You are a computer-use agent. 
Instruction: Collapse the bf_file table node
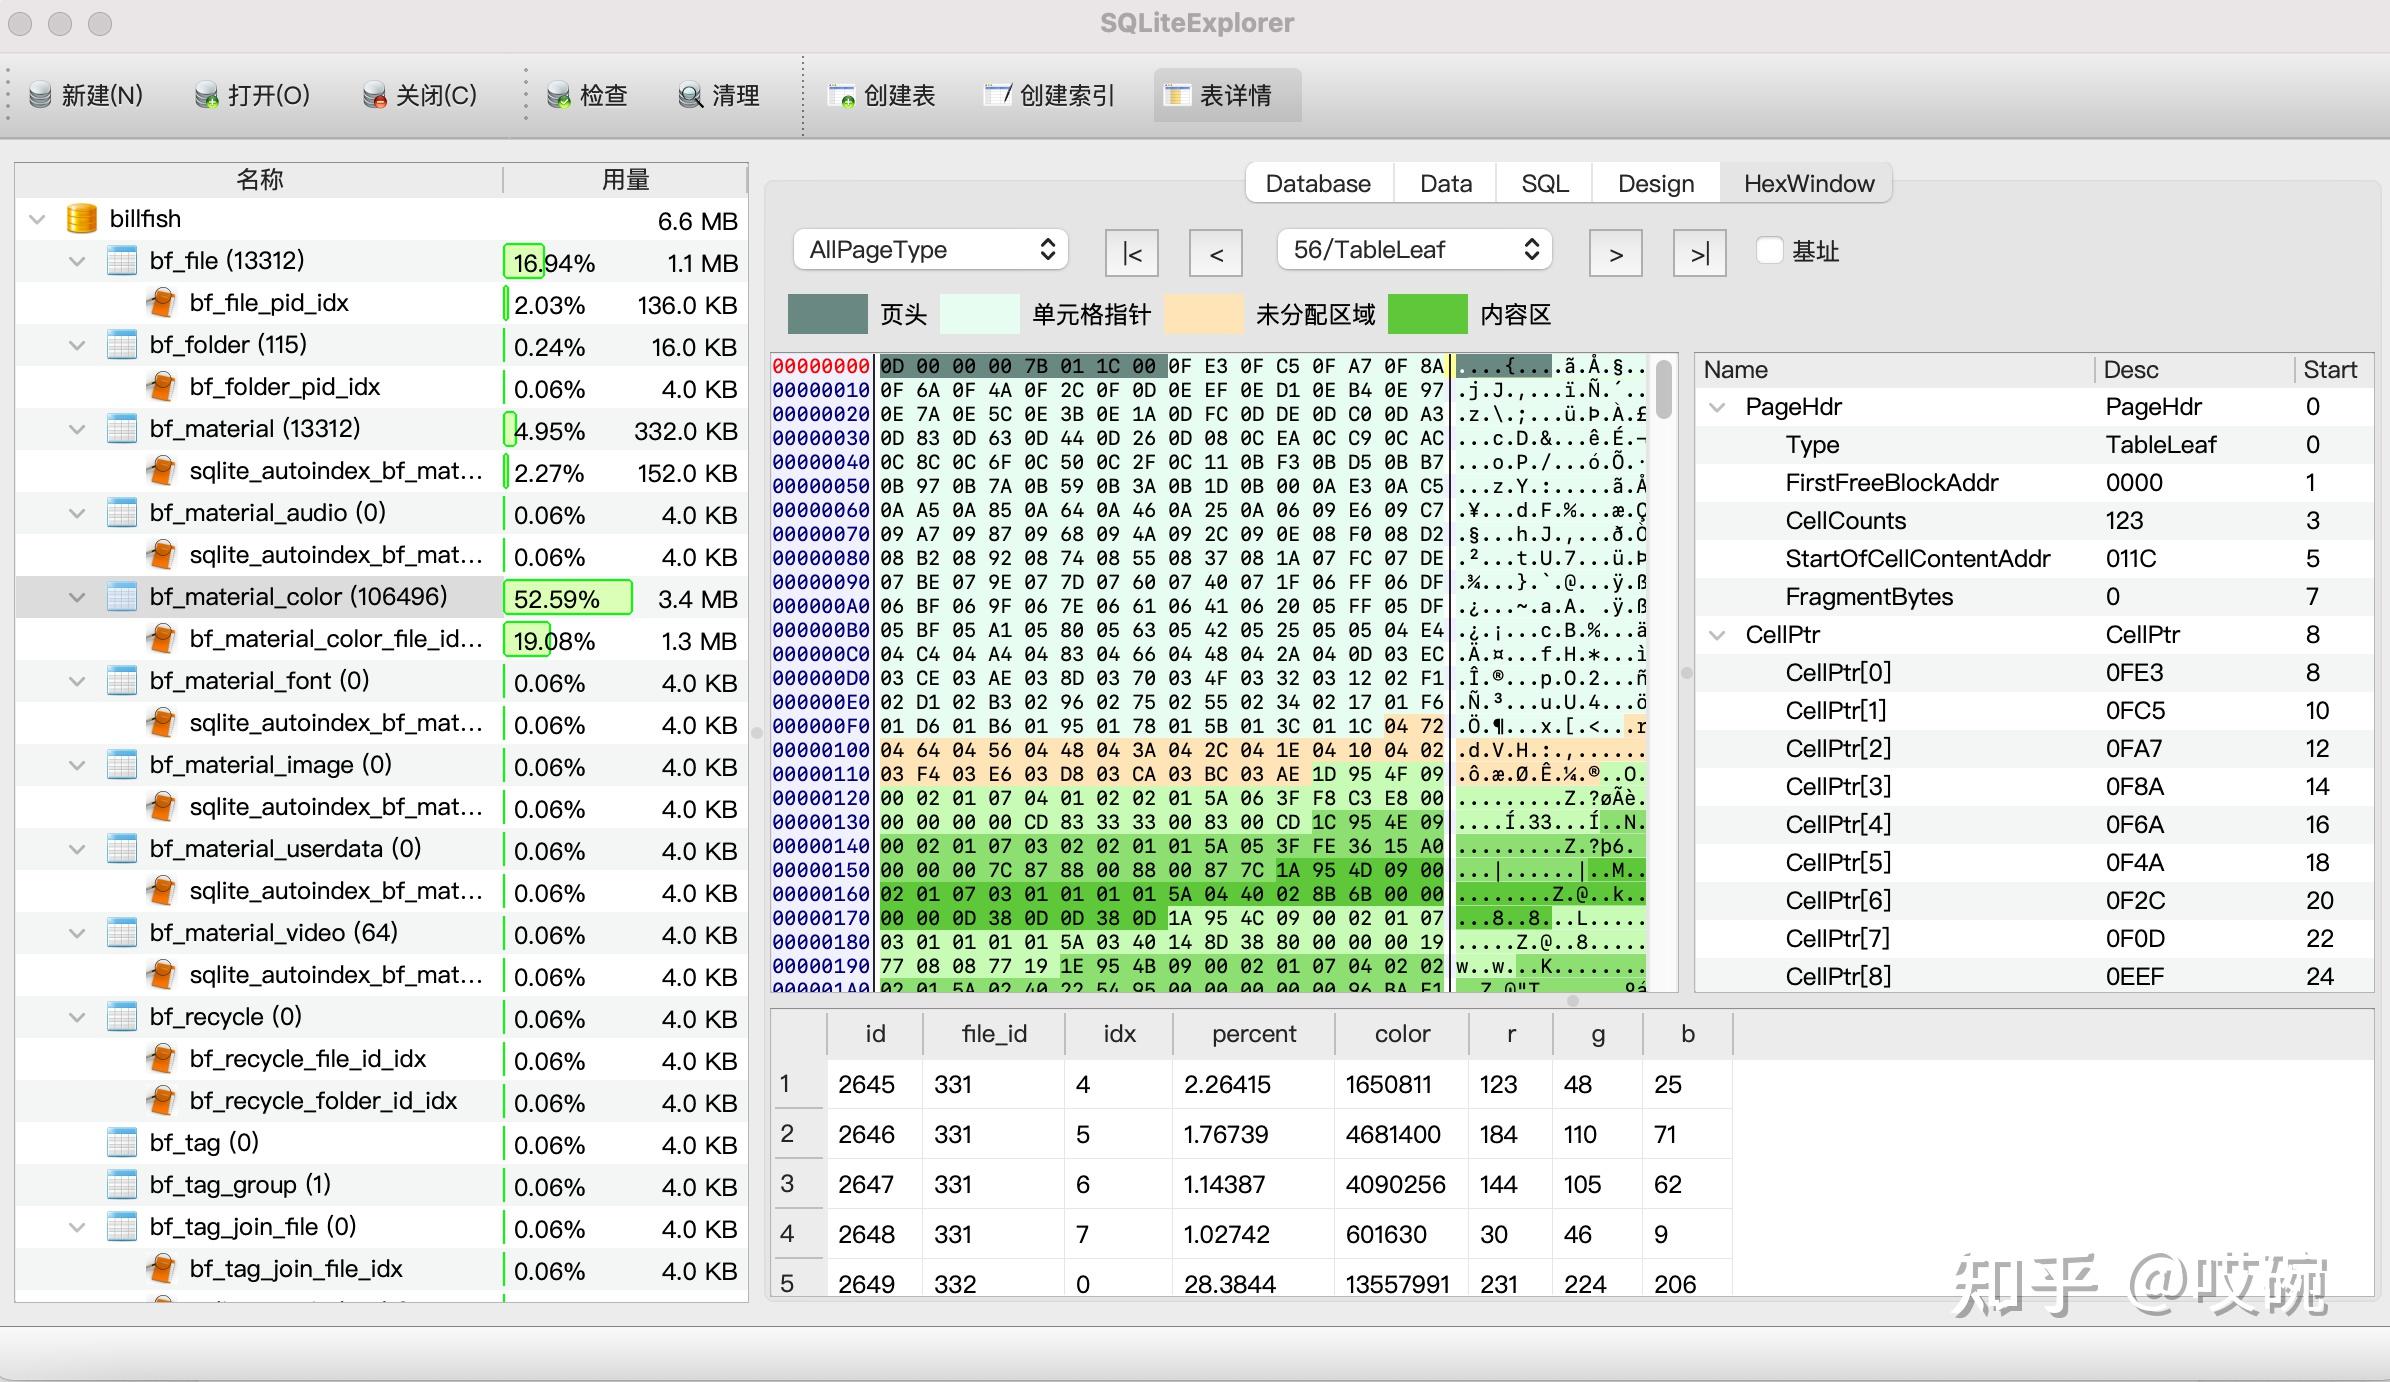click(77, 261)
